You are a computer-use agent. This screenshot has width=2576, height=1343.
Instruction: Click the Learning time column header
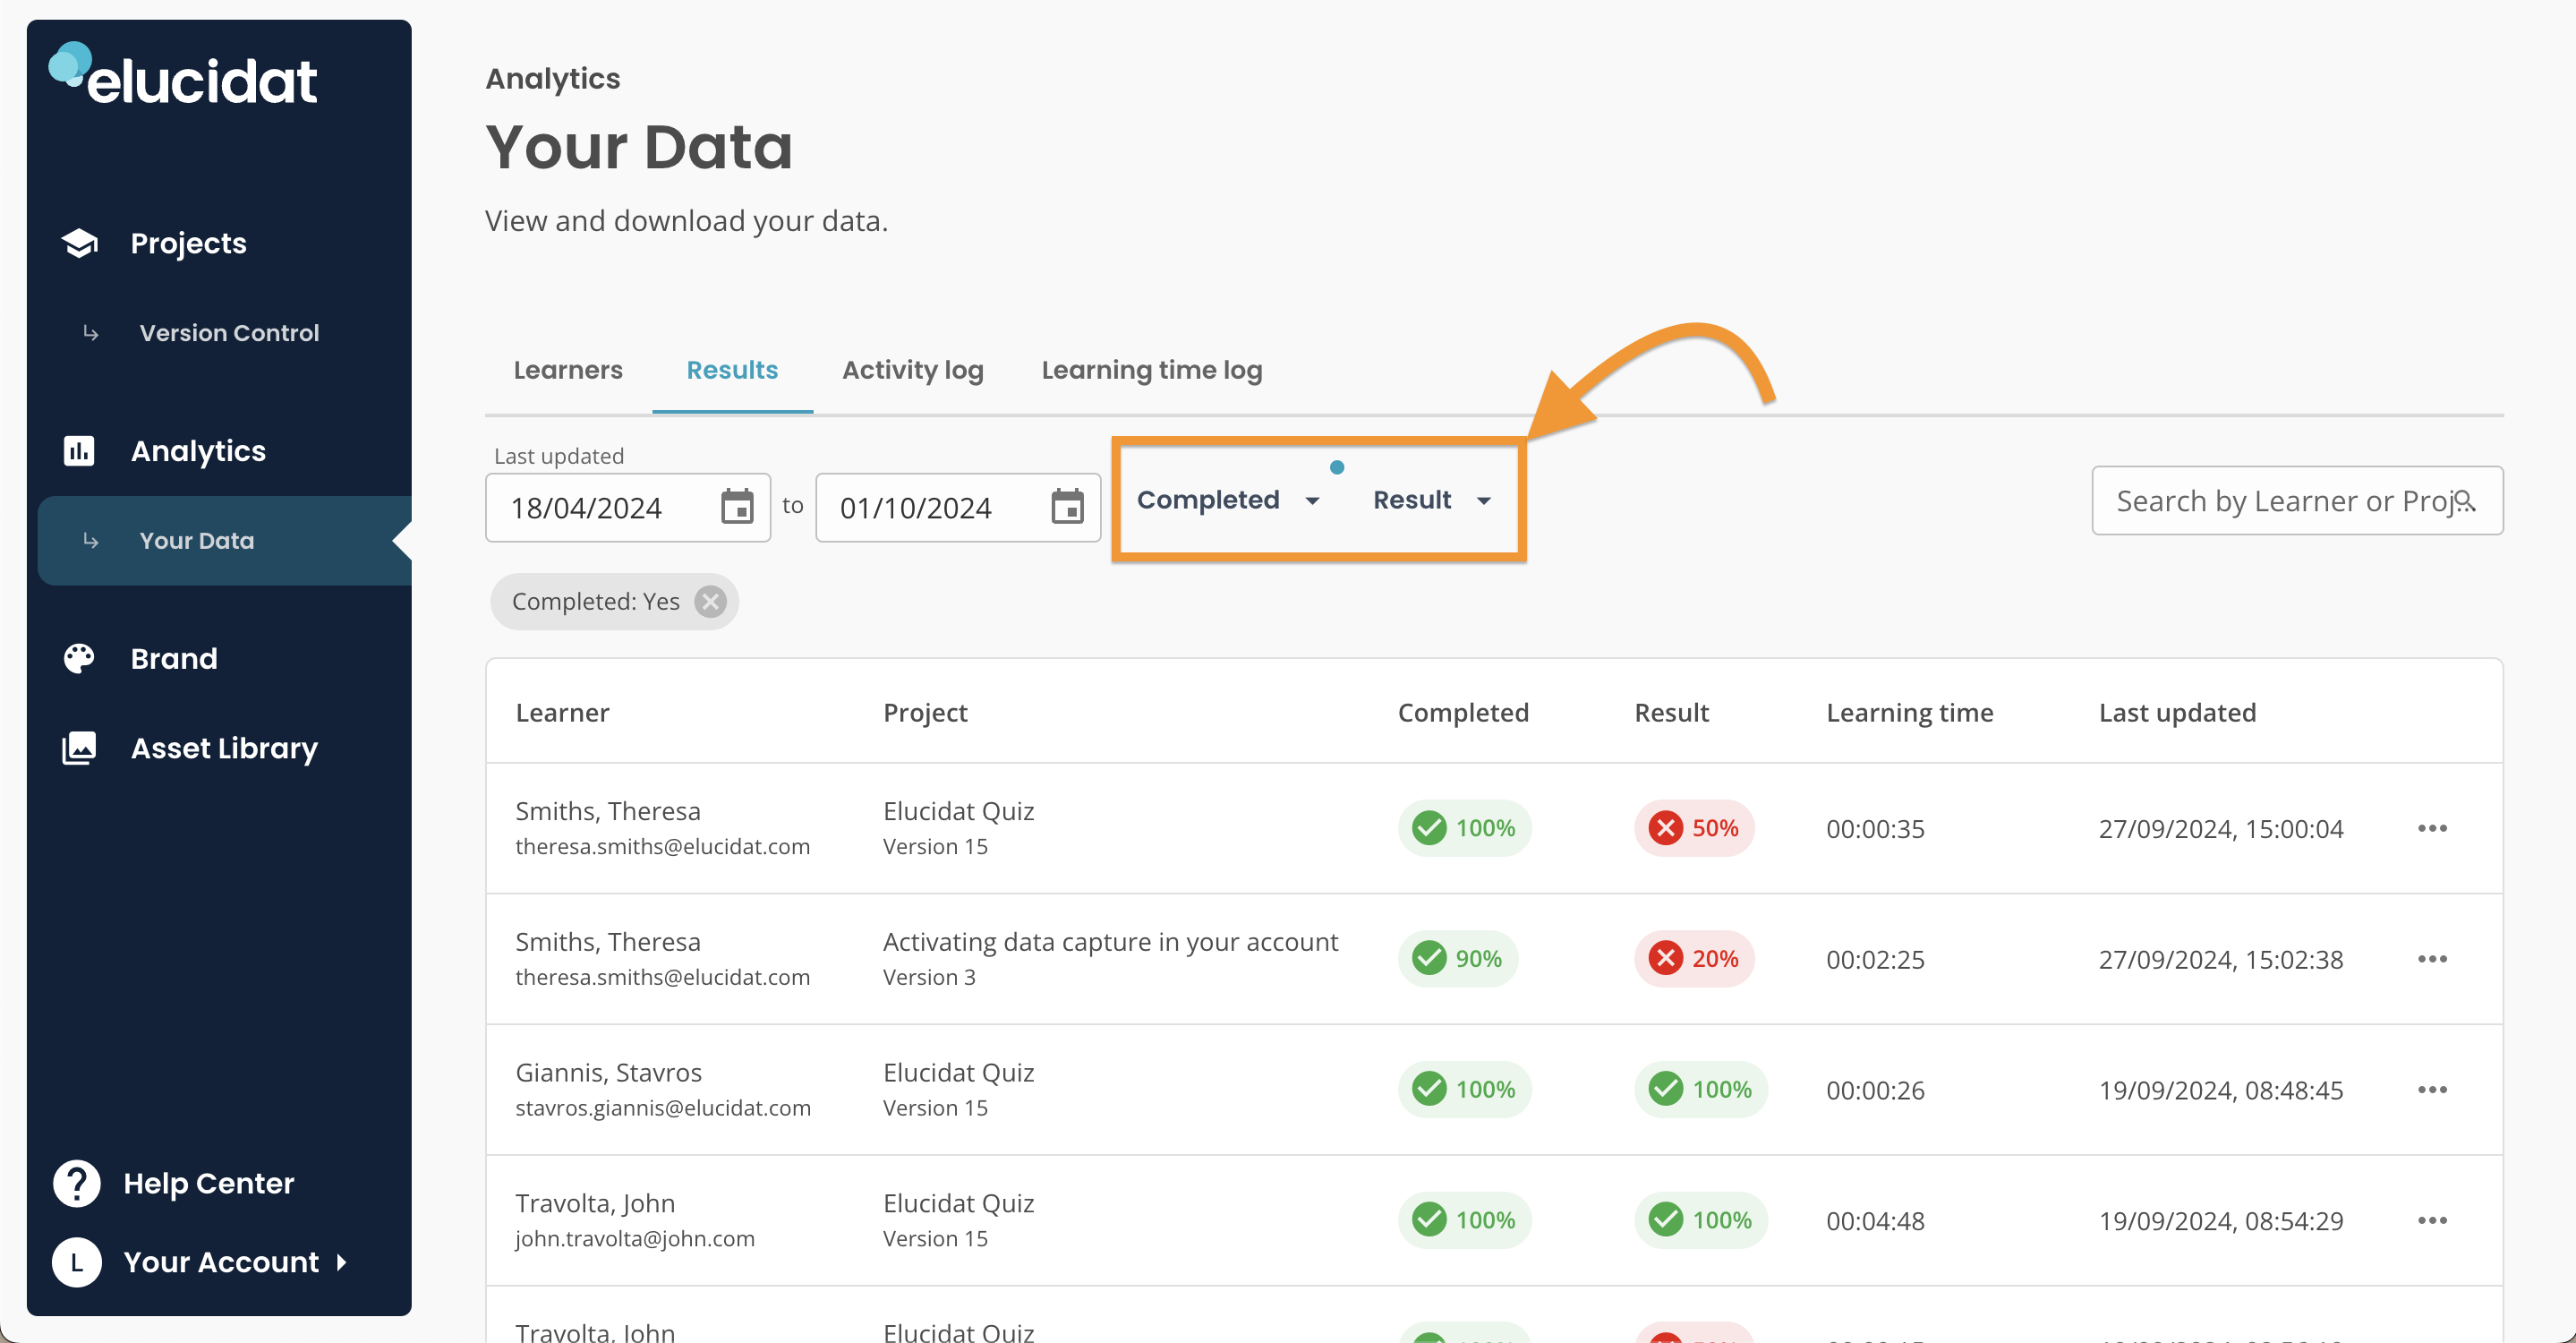tap(1910, 712)
